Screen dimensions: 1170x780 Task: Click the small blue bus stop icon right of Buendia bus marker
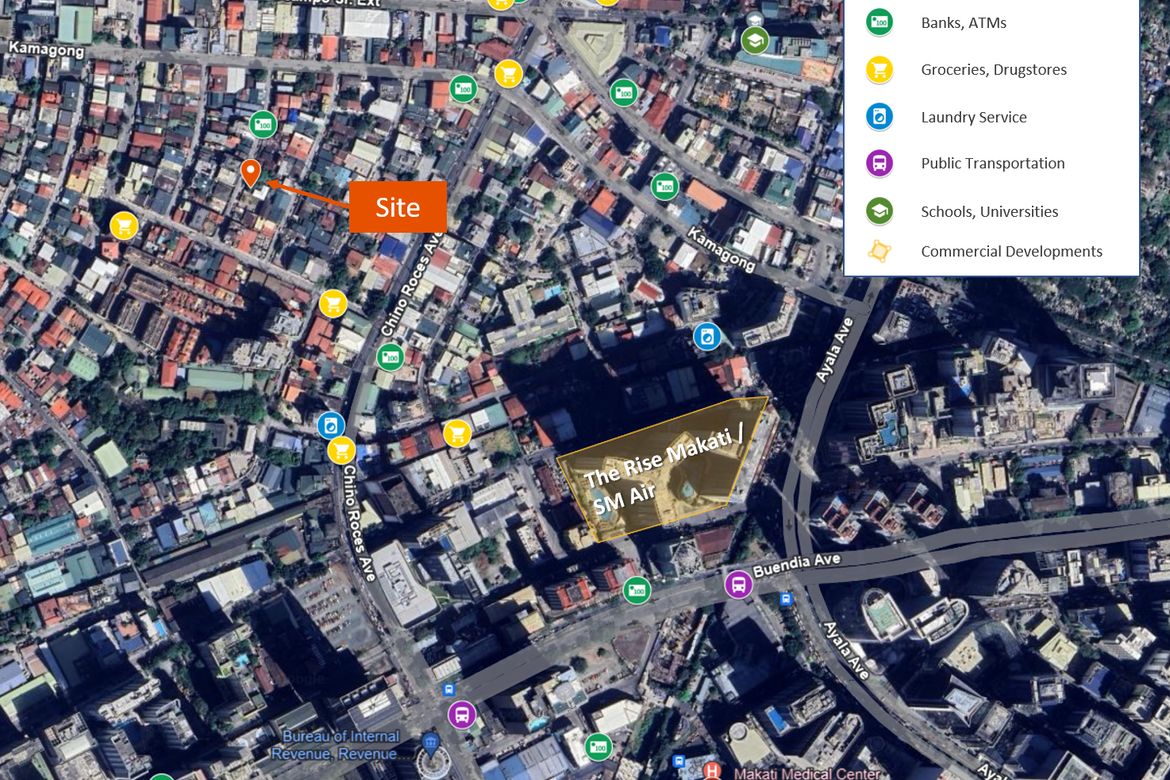click(x=786, y=599)
